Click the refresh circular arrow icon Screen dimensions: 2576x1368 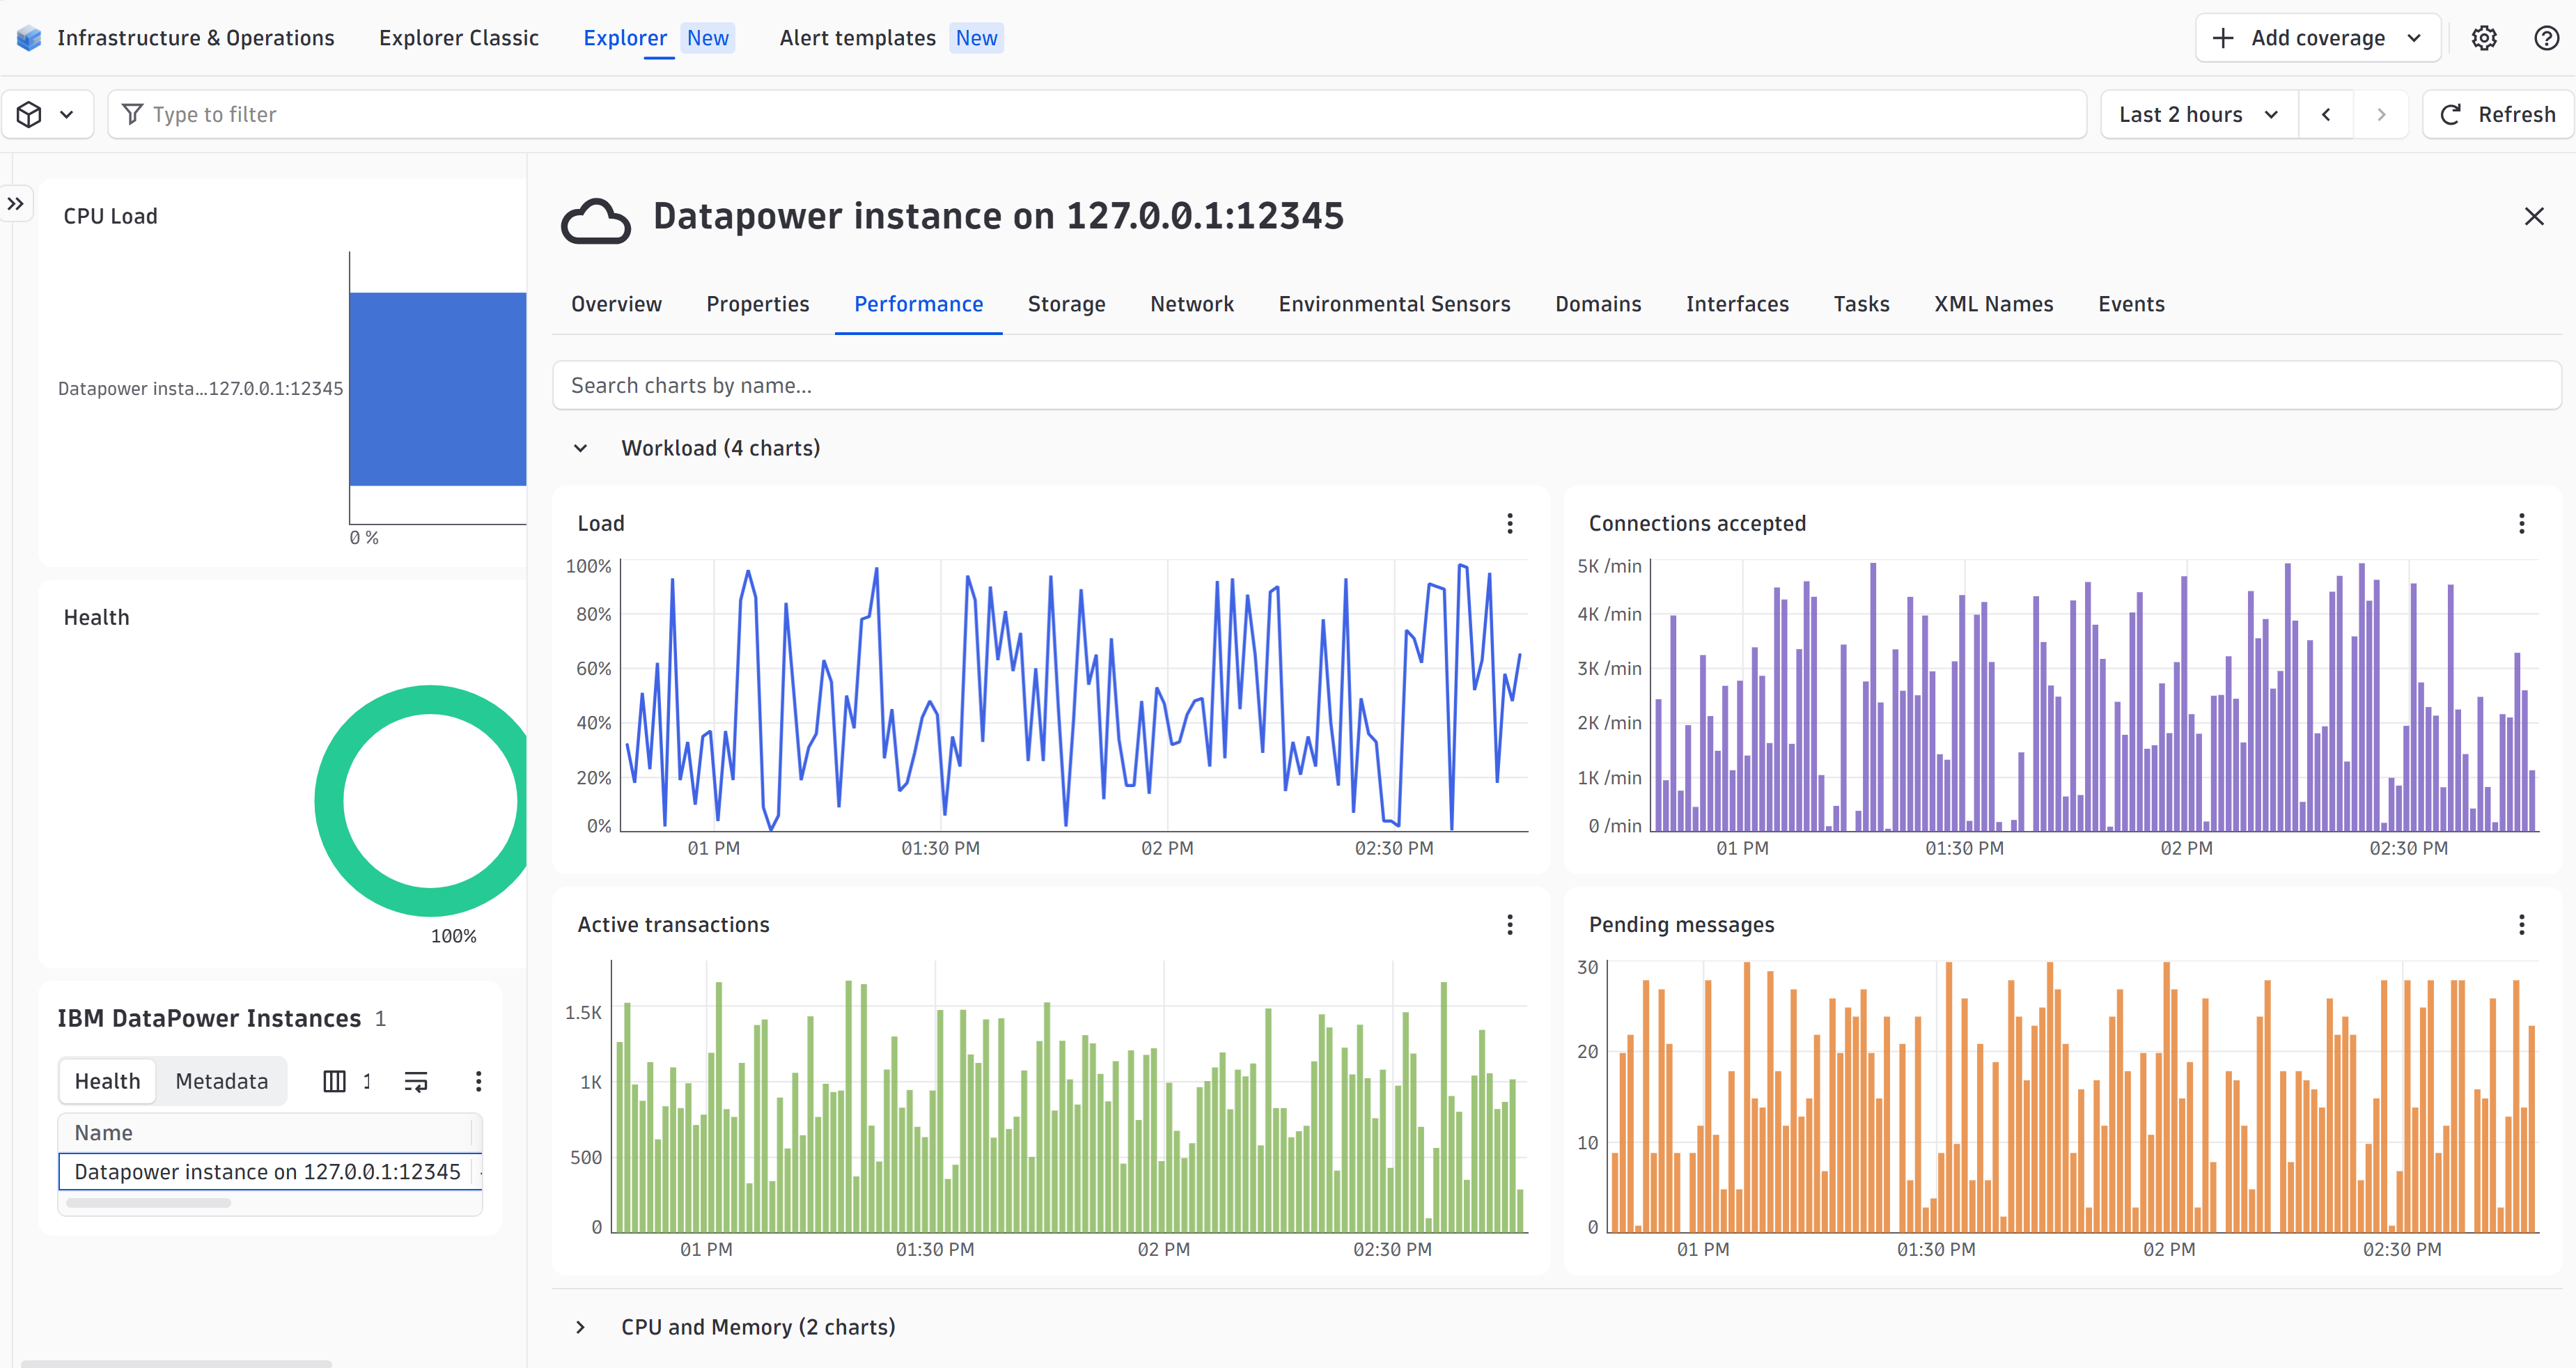pos(2450,114)
